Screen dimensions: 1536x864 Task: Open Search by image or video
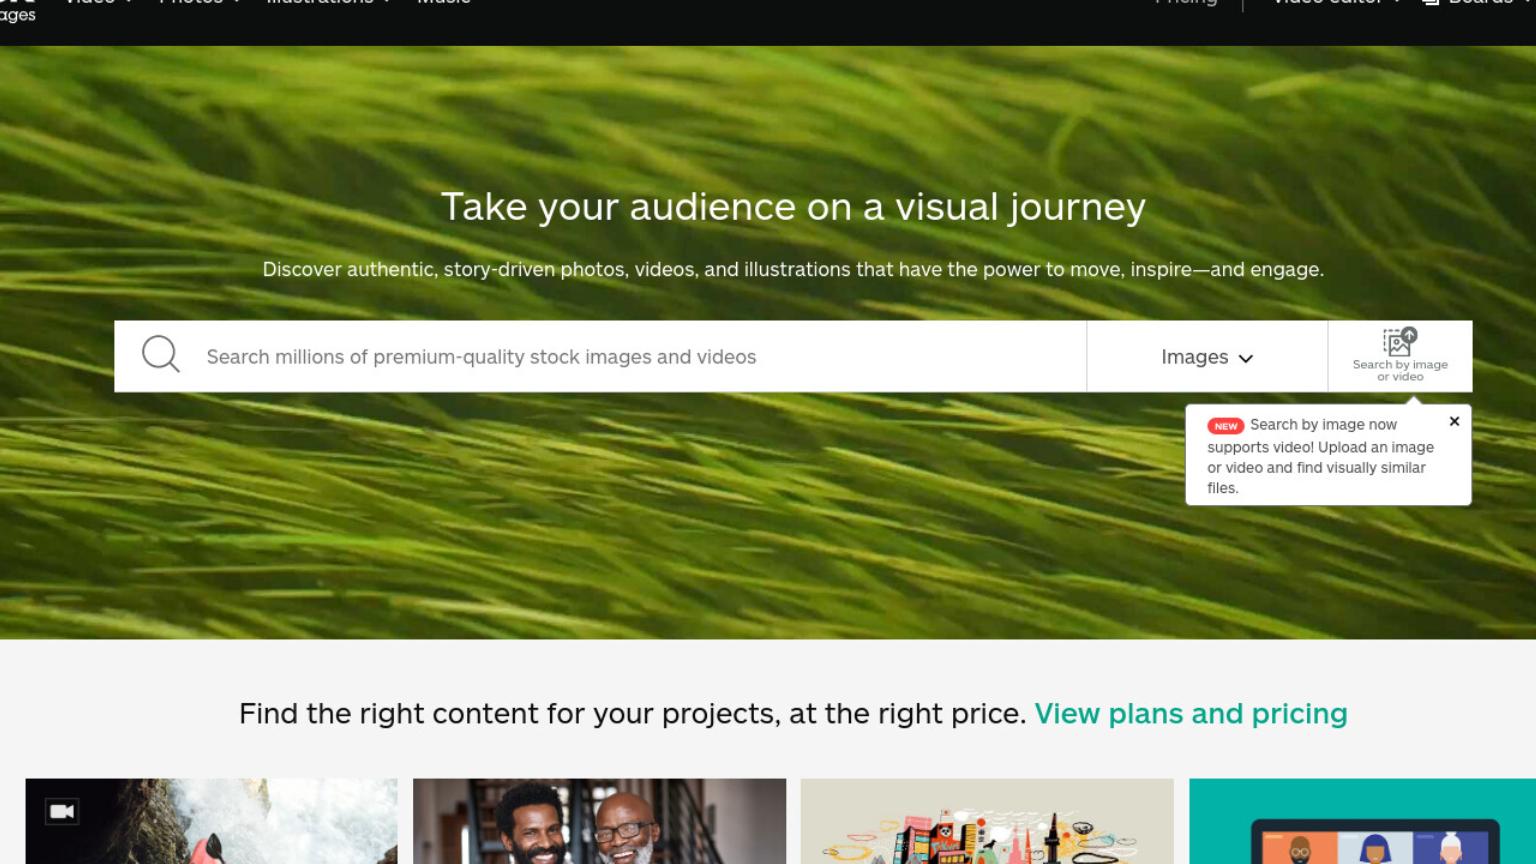(x=1400, y=356)
